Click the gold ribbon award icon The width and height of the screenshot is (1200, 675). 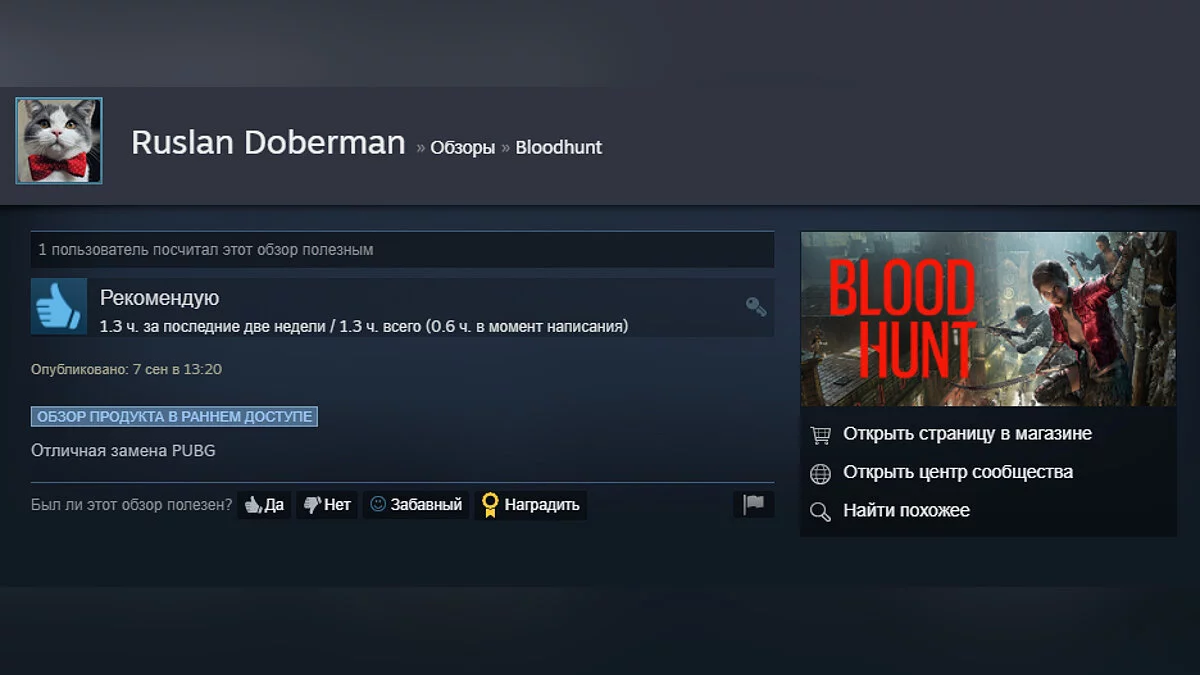click(489, 505)
